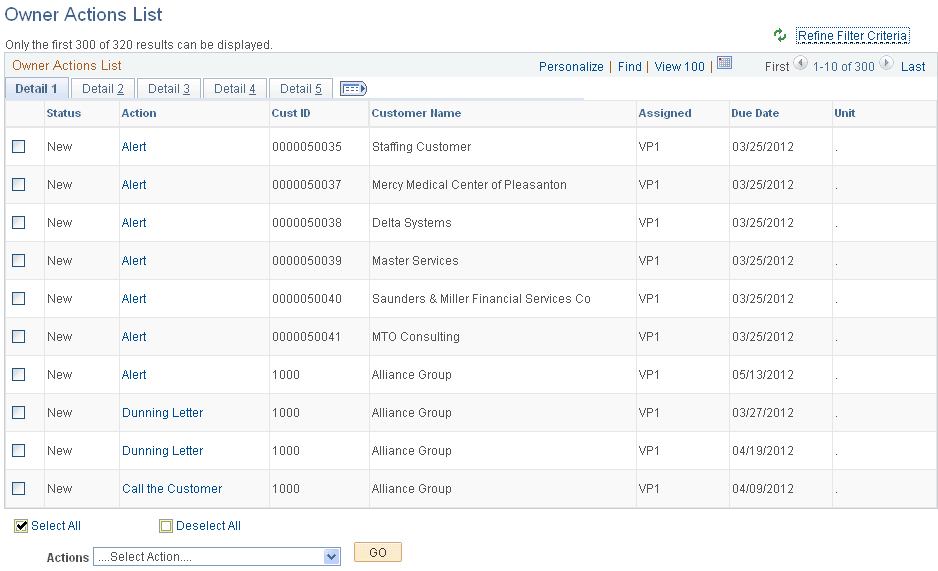
Task: Check the box for MTO Consulting row
Action: point(19,337)
